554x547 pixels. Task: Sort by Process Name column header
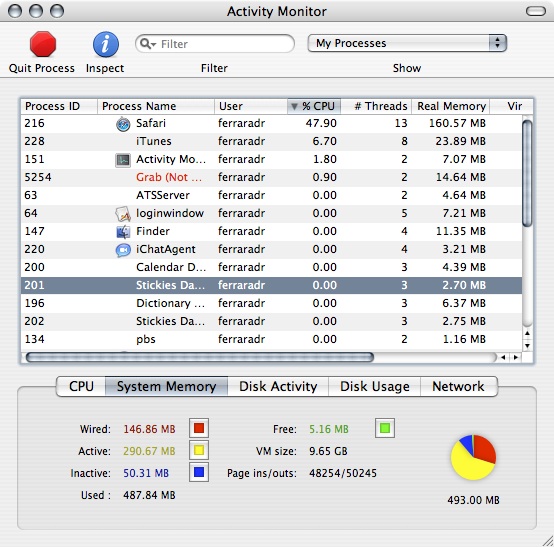(x=156, y=106)
